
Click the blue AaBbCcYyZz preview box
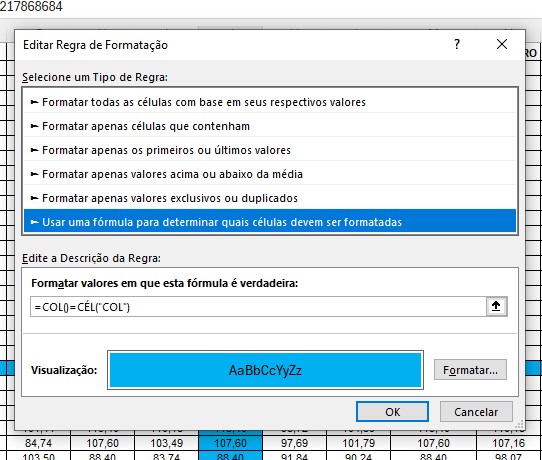[265, 370]
